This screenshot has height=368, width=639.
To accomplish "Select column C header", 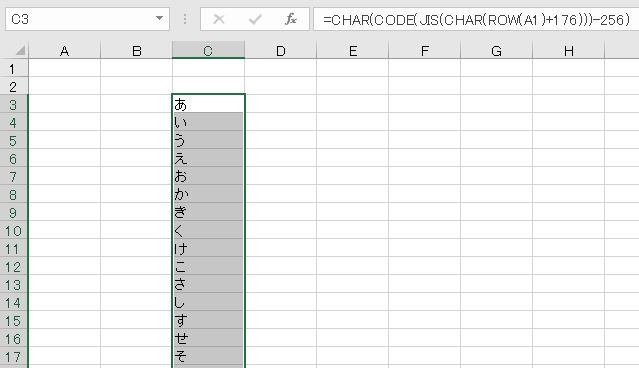I will click(208, 51).
